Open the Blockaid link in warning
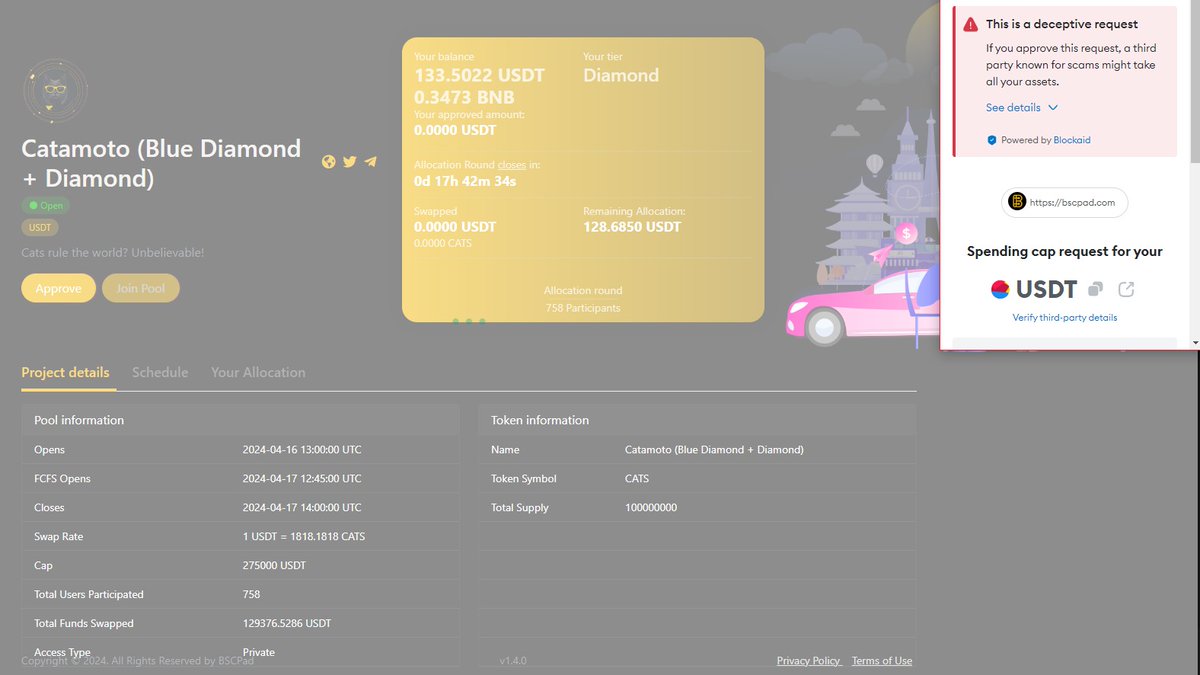This screenshot has width=1200, height=675. point(1072,140)
